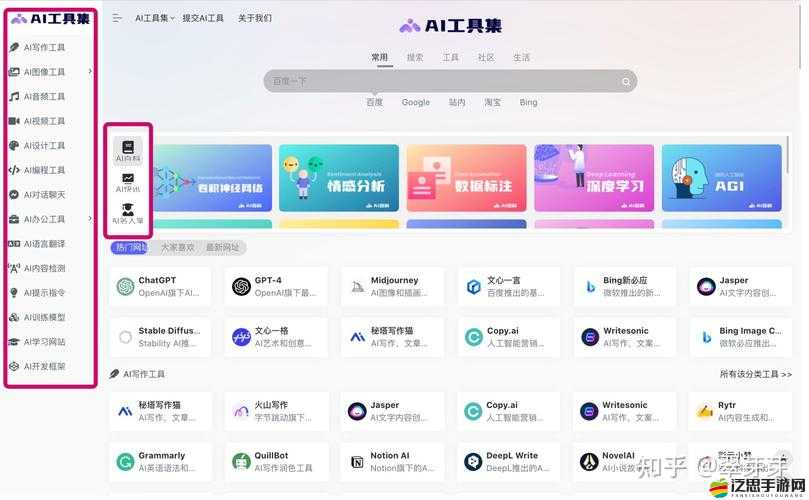This screenshot has height=500, width=809.
Task: Open the Rytr card
Action: 741,411
